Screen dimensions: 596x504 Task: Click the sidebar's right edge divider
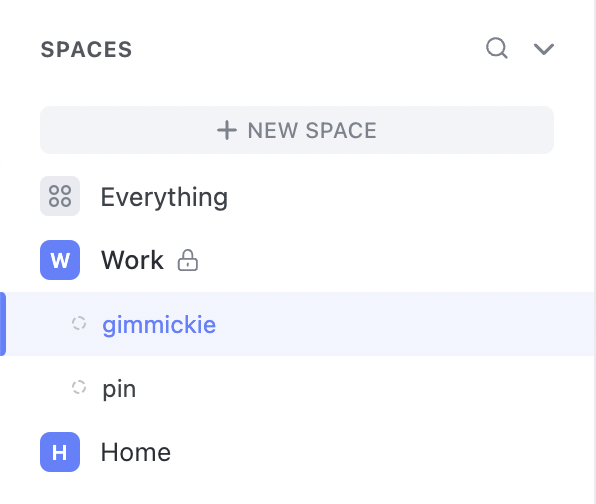point(594,252)
